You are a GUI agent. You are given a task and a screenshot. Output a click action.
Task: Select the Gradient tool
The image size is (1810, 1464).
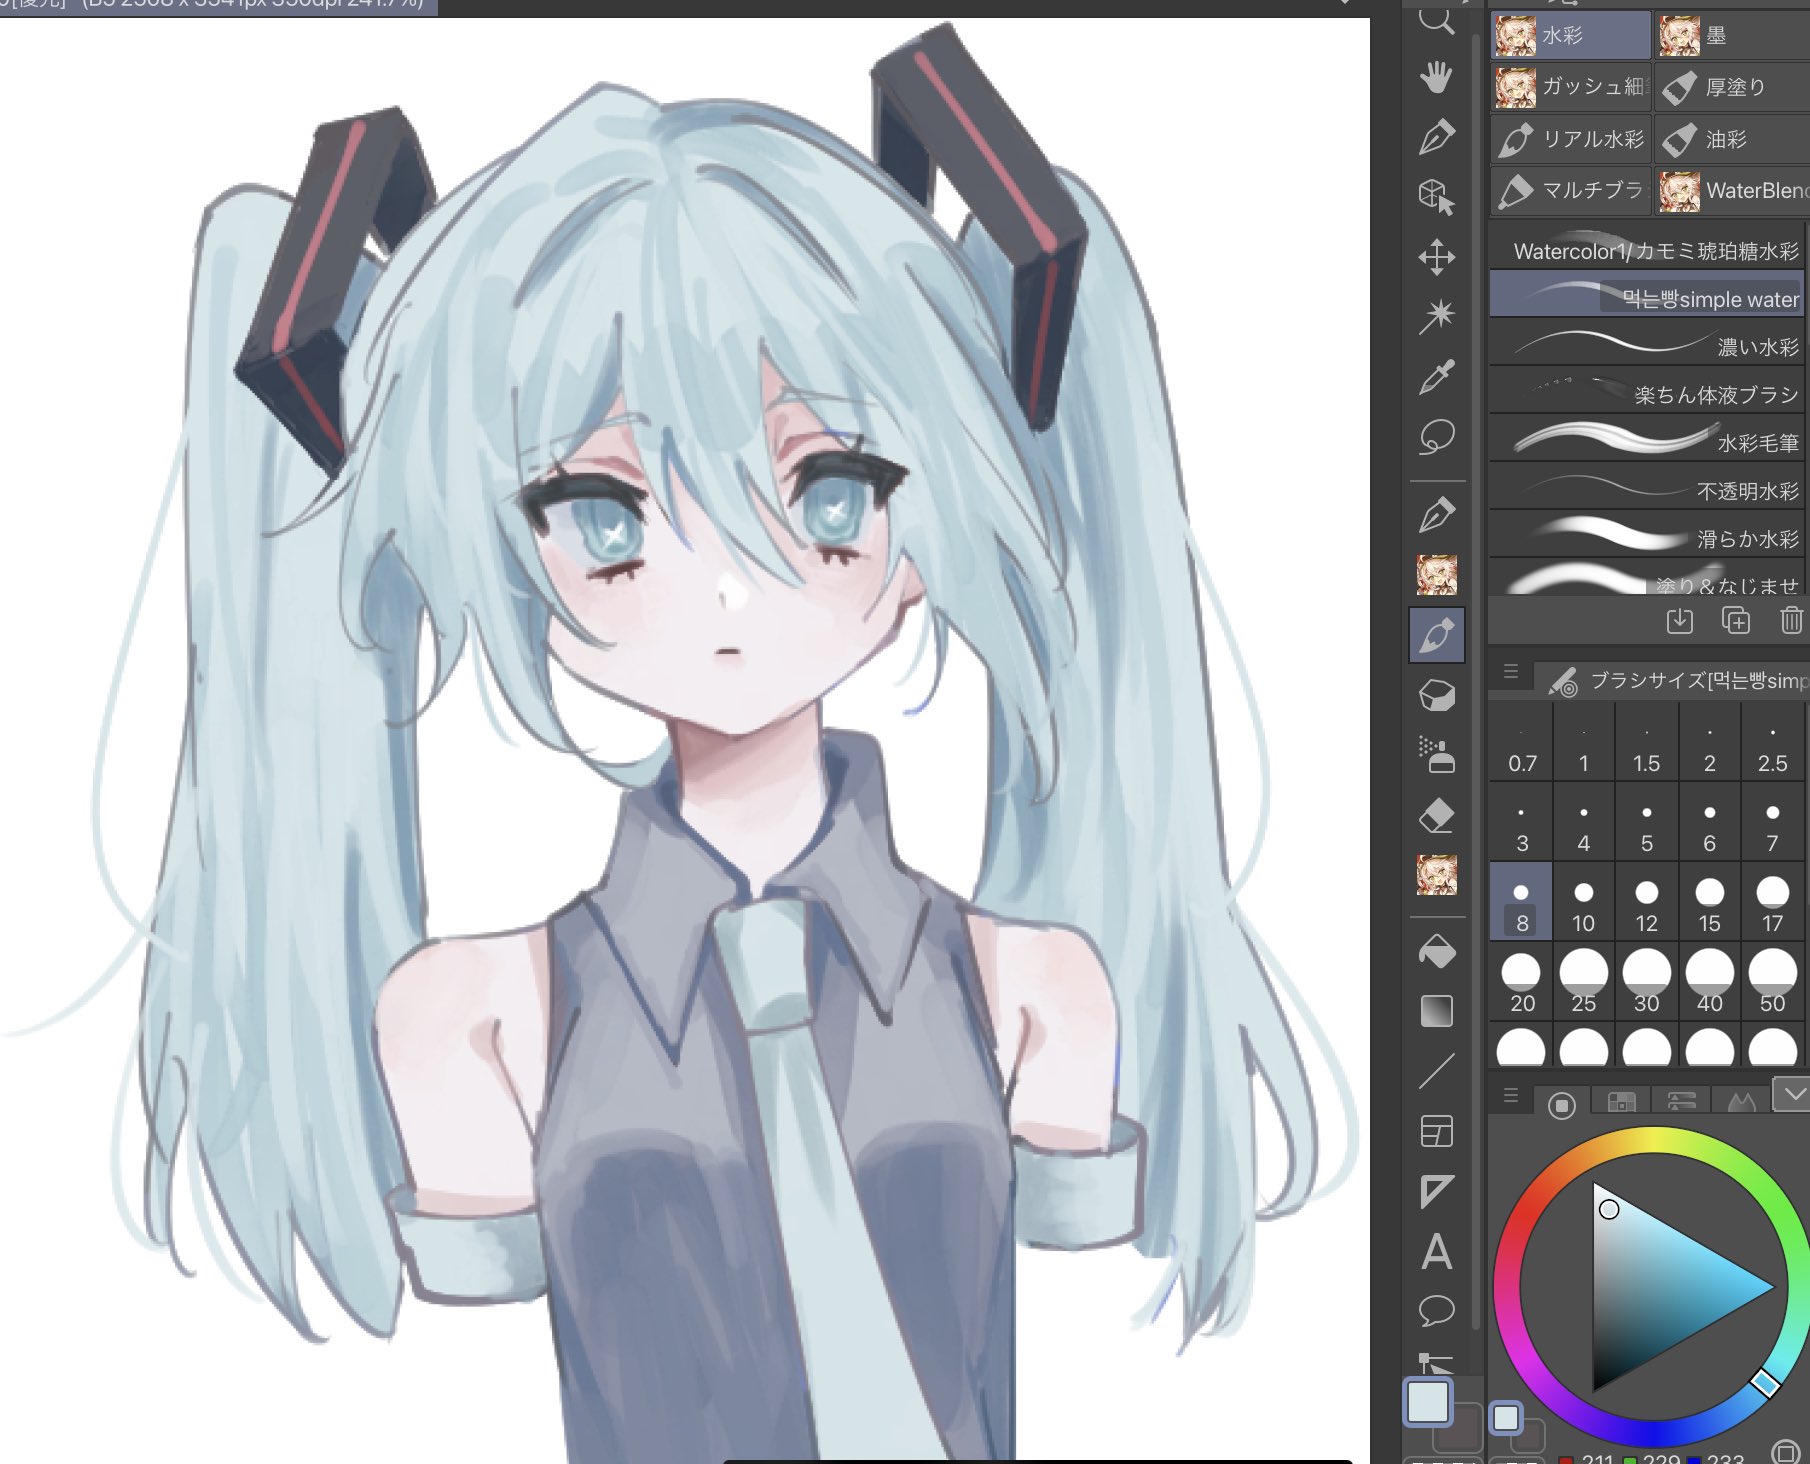click(x=1437, y=1011)
